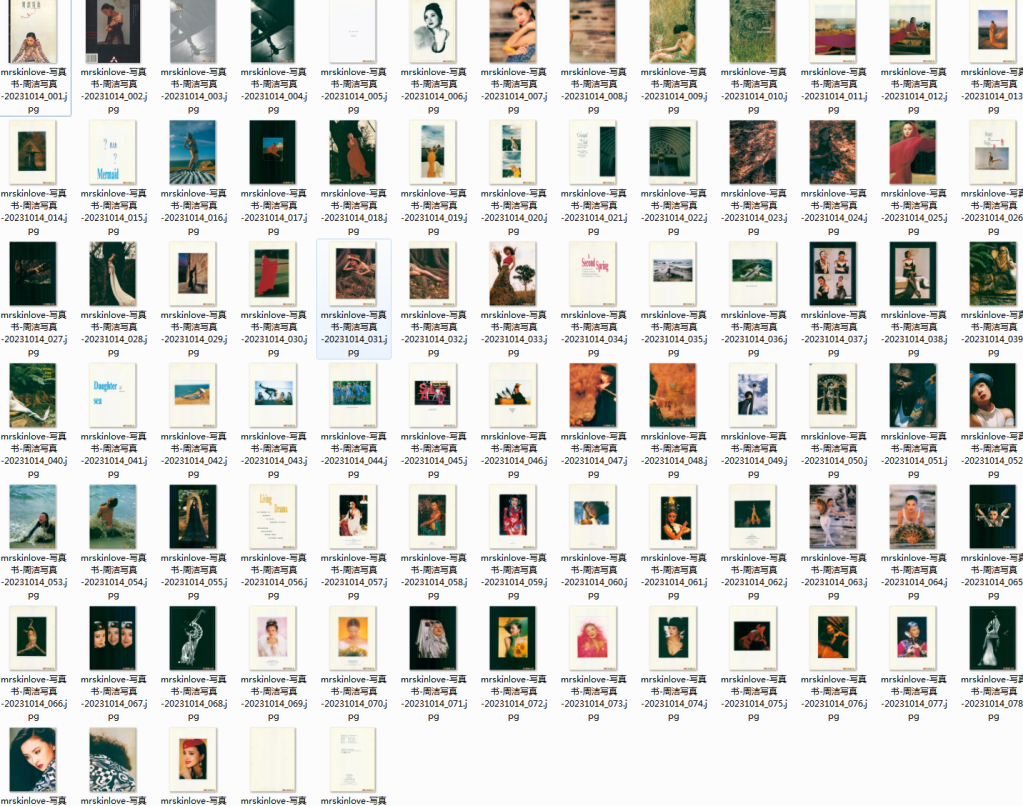Choose the thumbnail of file 20231014_067.jpg

(113, 637)
